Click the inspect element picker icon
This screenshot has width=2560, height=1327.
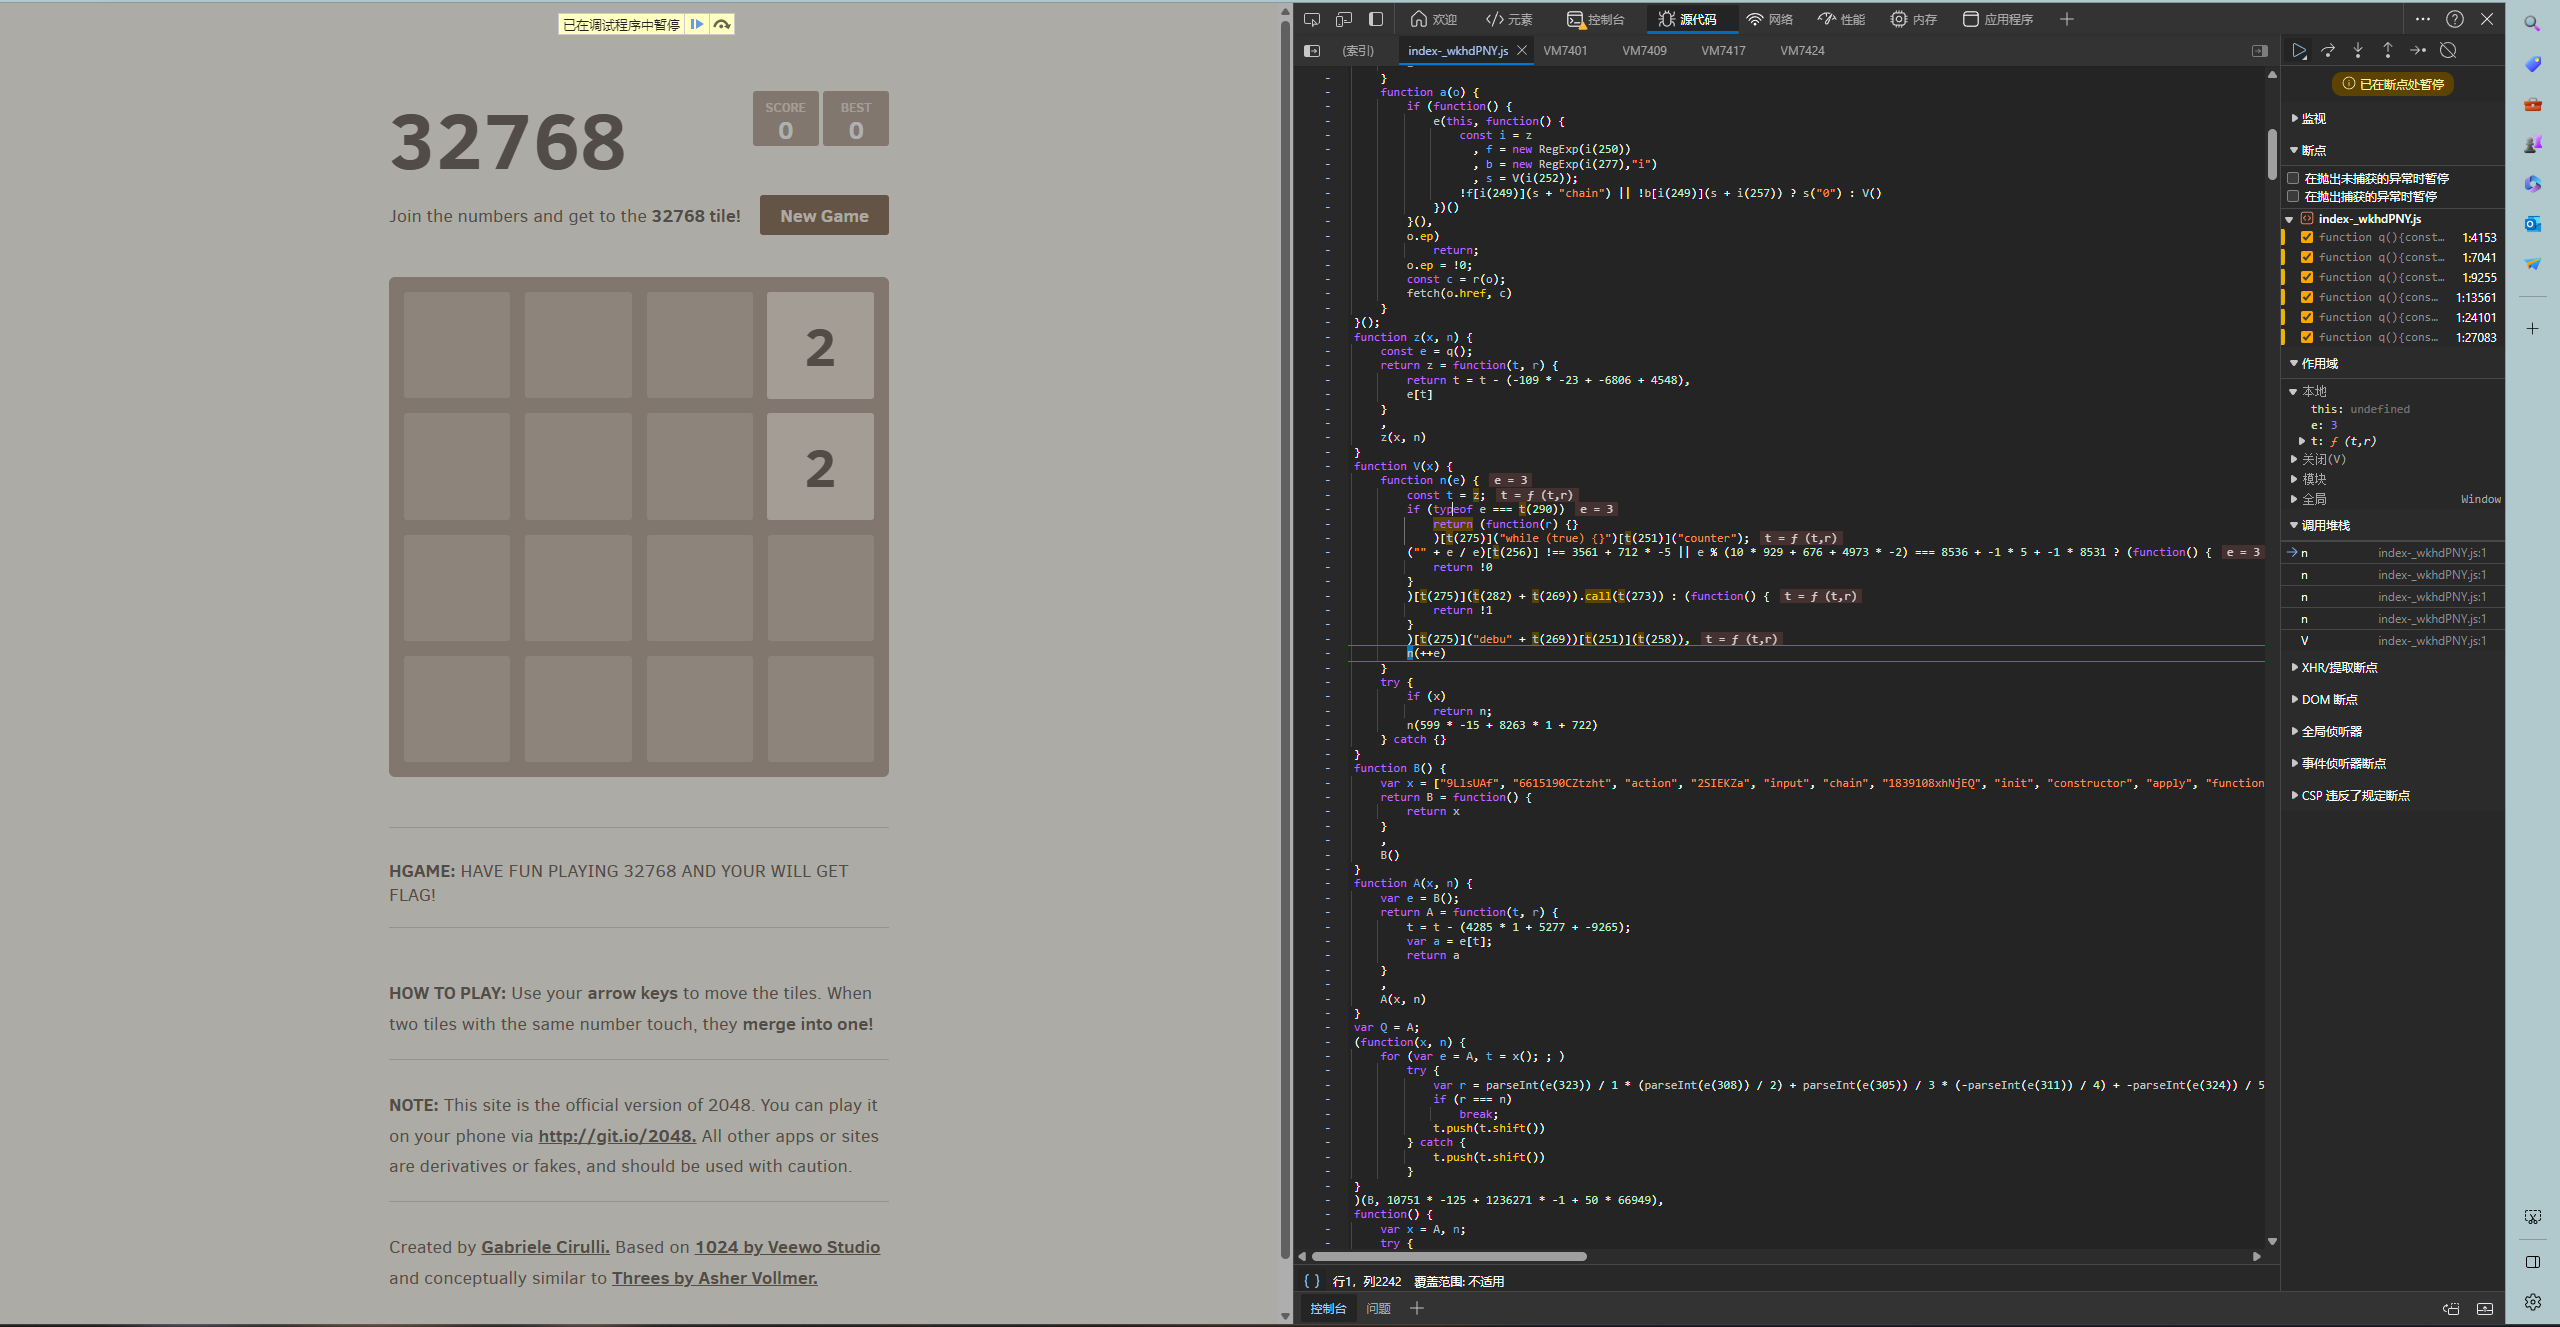coord(1312,19)
